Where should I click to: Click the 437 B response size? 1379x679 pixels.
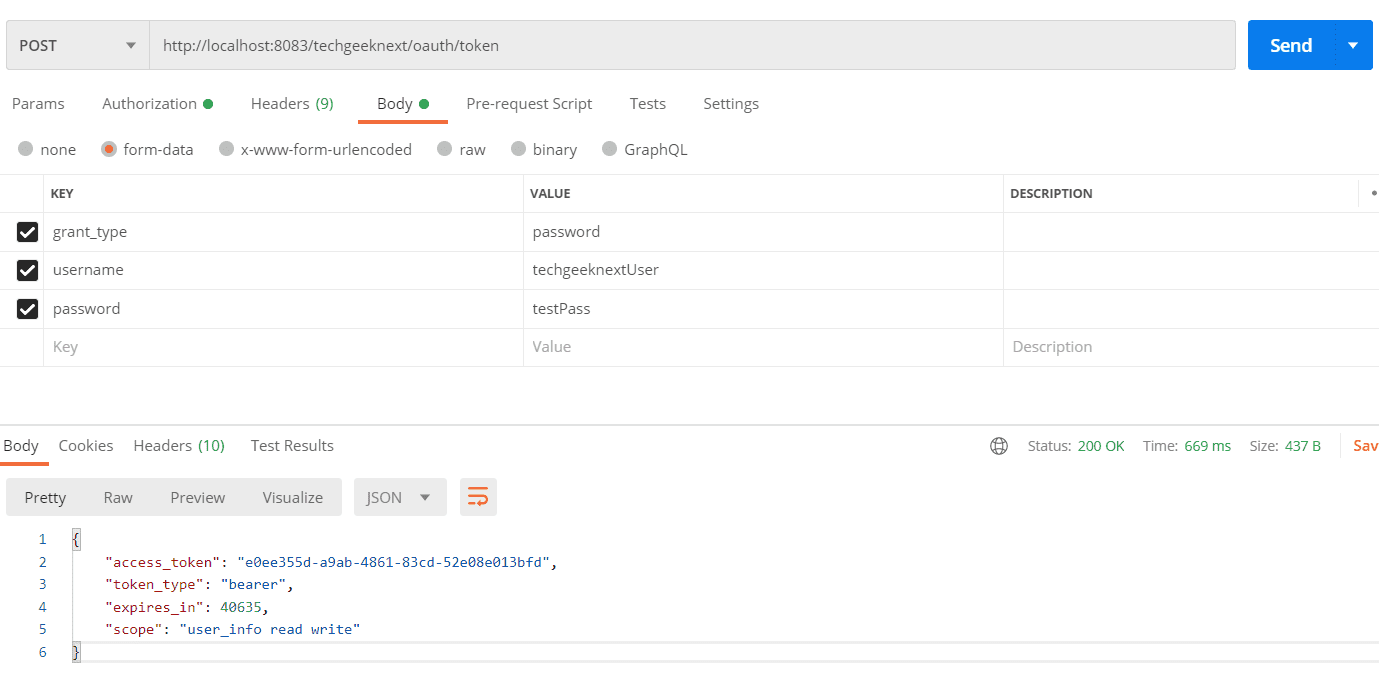(1303, 446)
